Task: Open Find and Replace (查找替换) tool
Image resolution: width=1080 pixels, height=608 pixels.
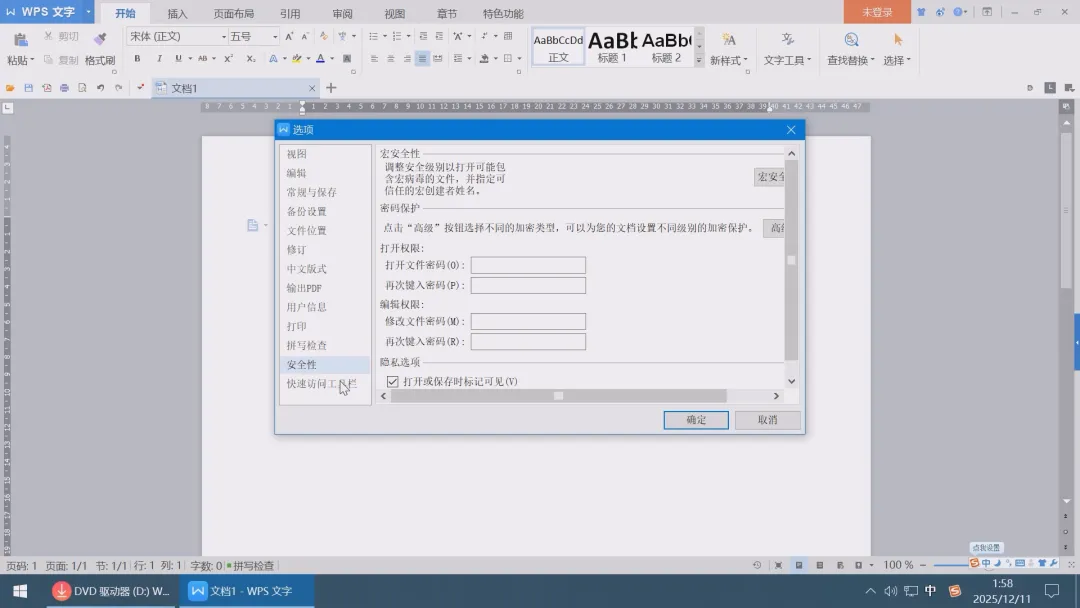Action: [x=851, y=48]
